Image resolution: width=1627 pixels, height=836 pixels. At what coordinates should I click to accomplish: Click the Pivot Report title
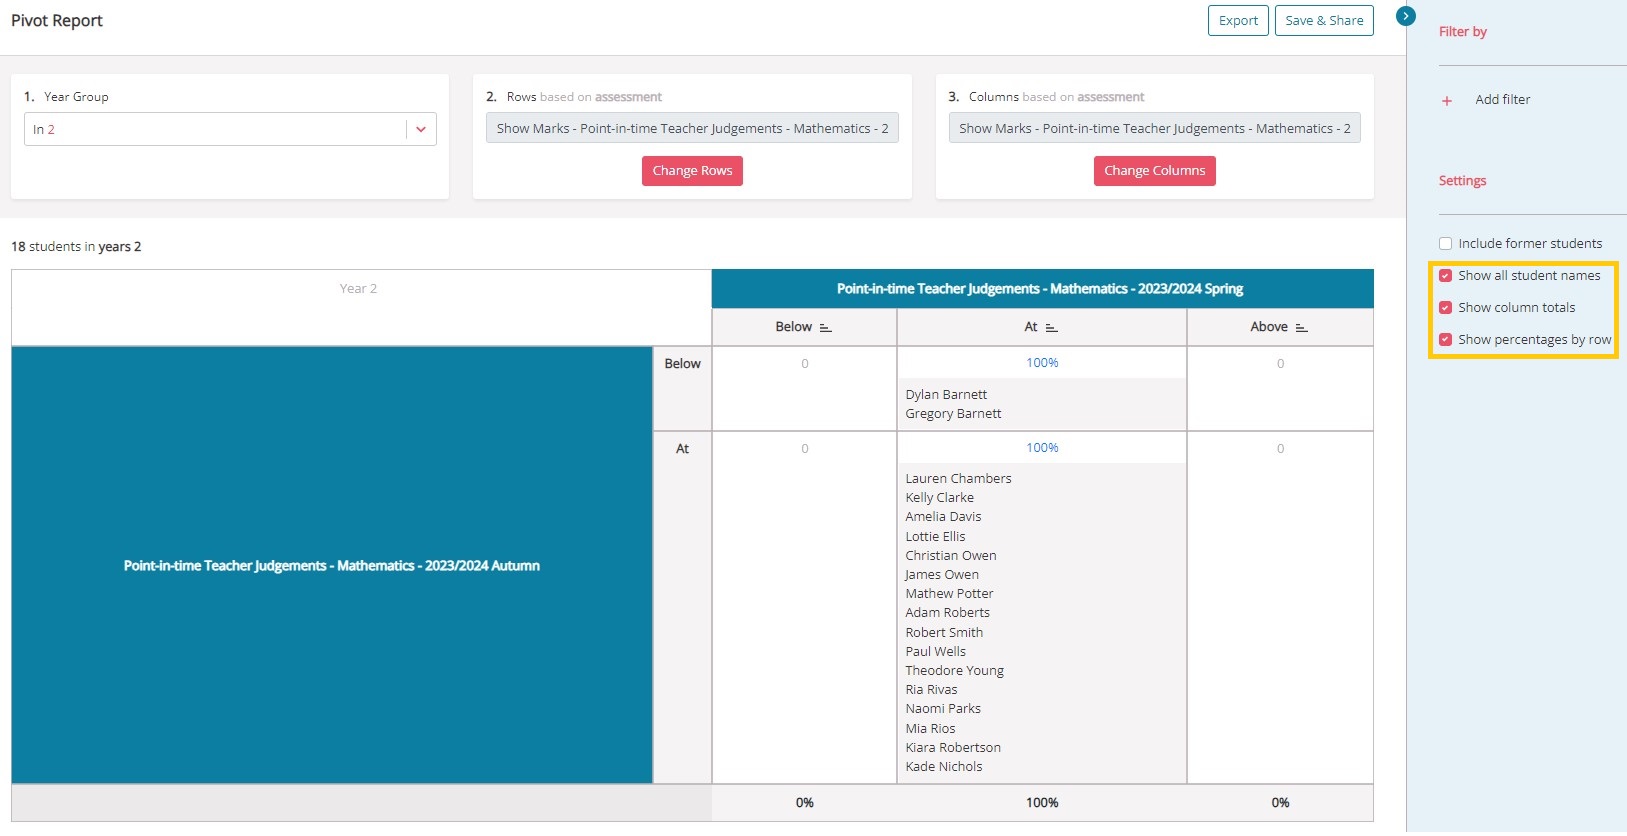[x=57, y=21]
